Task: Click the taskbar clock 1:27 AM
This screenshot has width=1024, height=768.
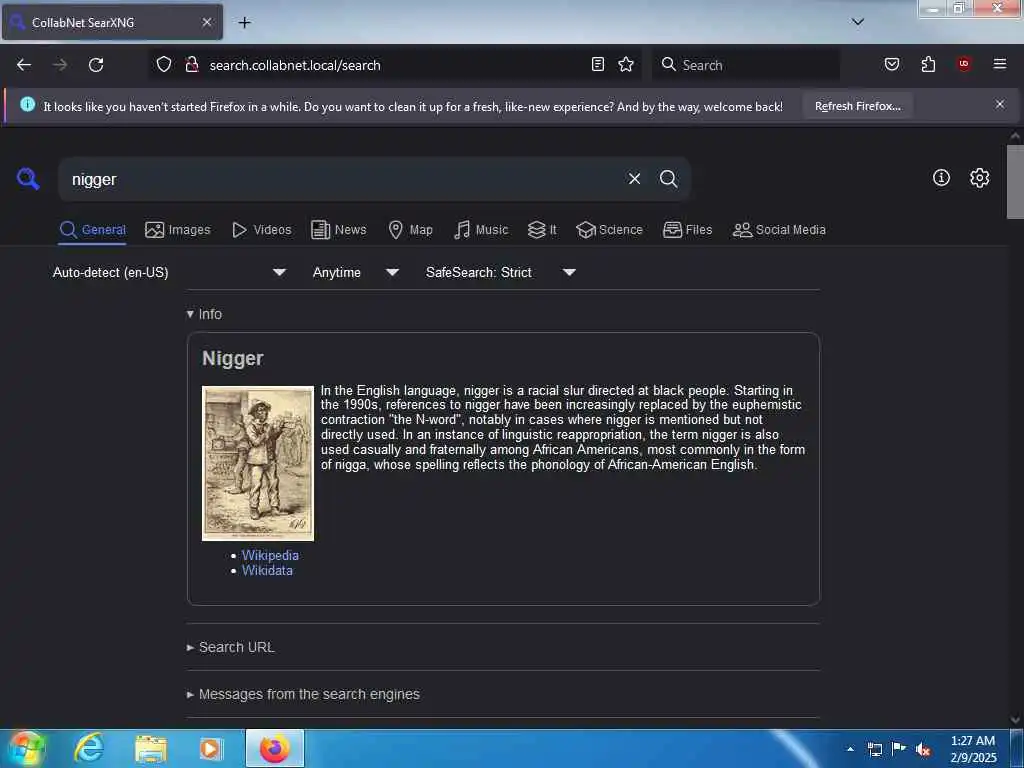Action: 973,749
